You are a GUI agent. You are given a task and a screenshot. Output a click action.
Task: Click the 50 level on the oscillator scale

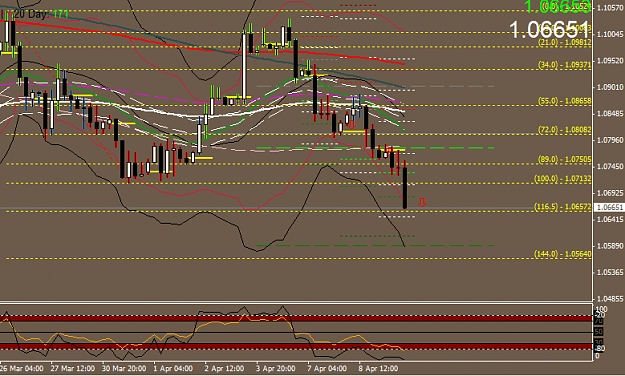[599, 332]
